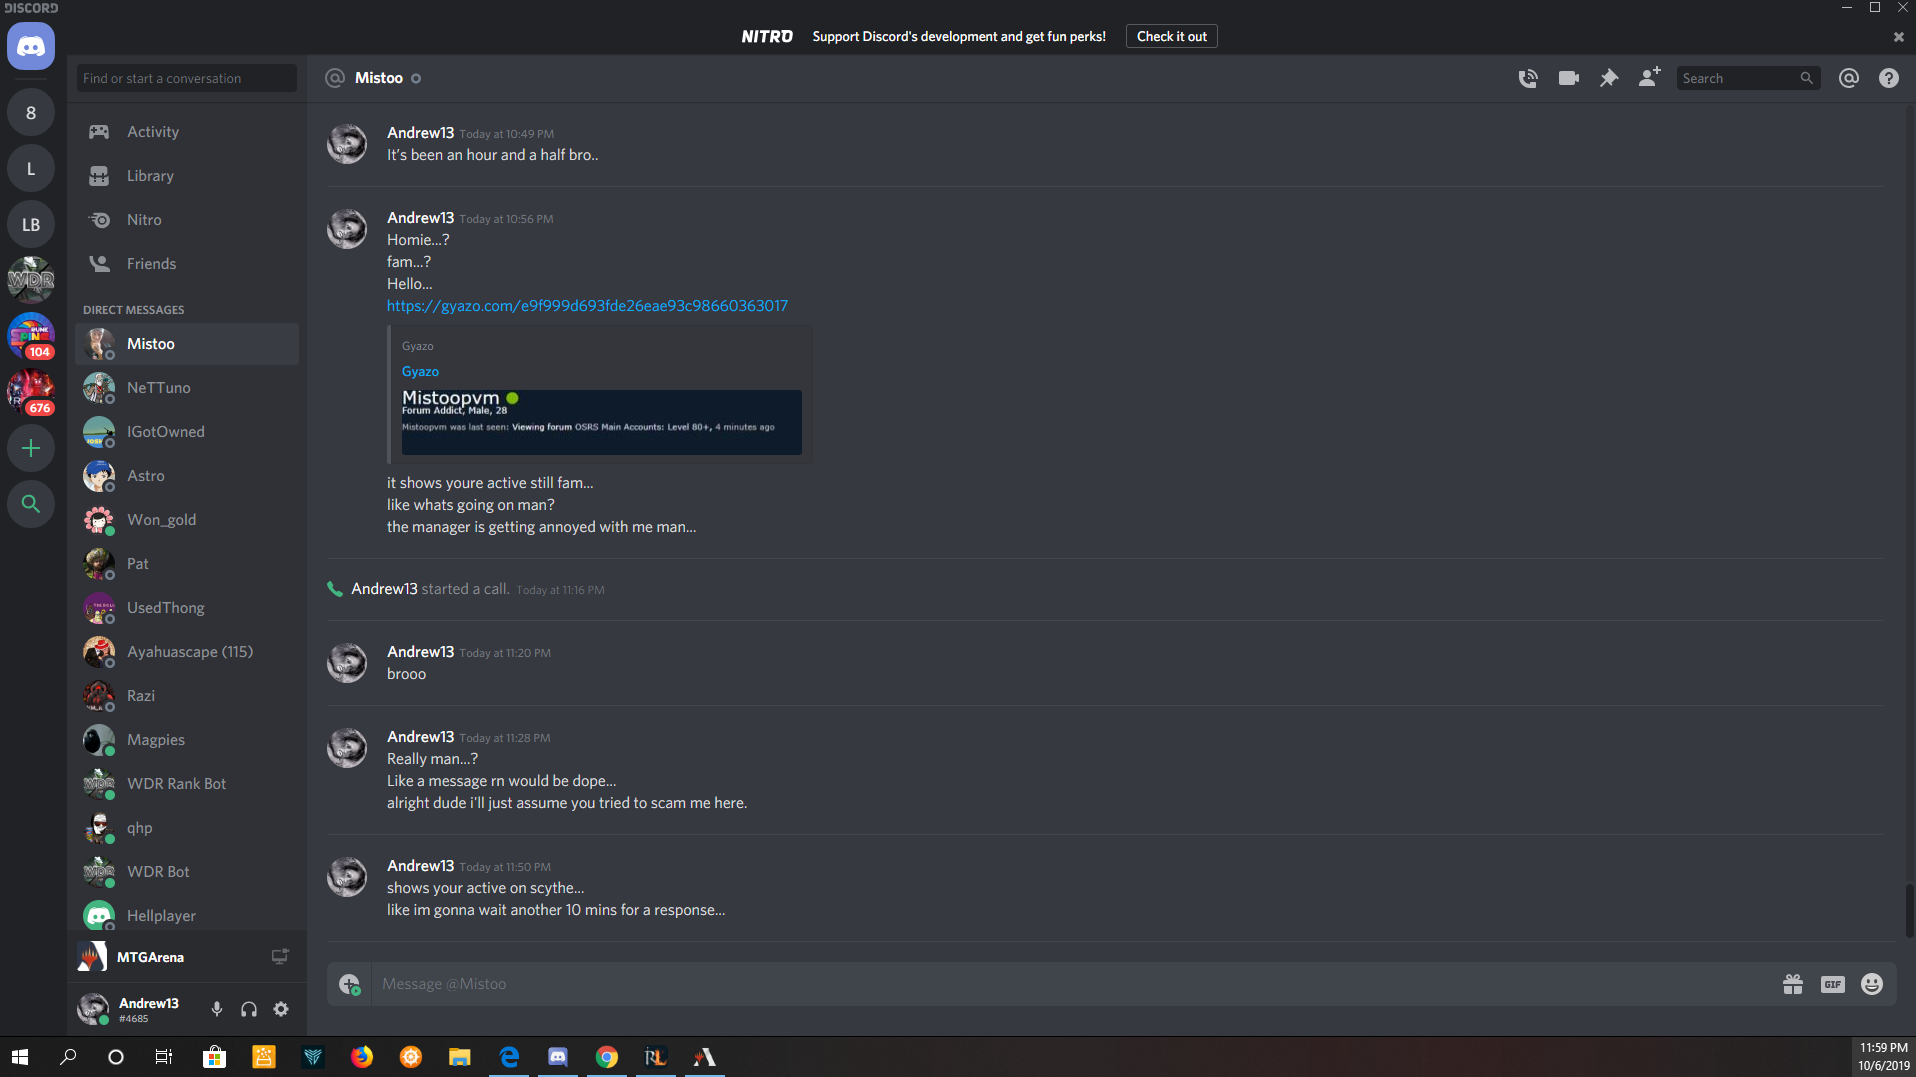Open the WDR Rank Bot conversation

[187, 784]
